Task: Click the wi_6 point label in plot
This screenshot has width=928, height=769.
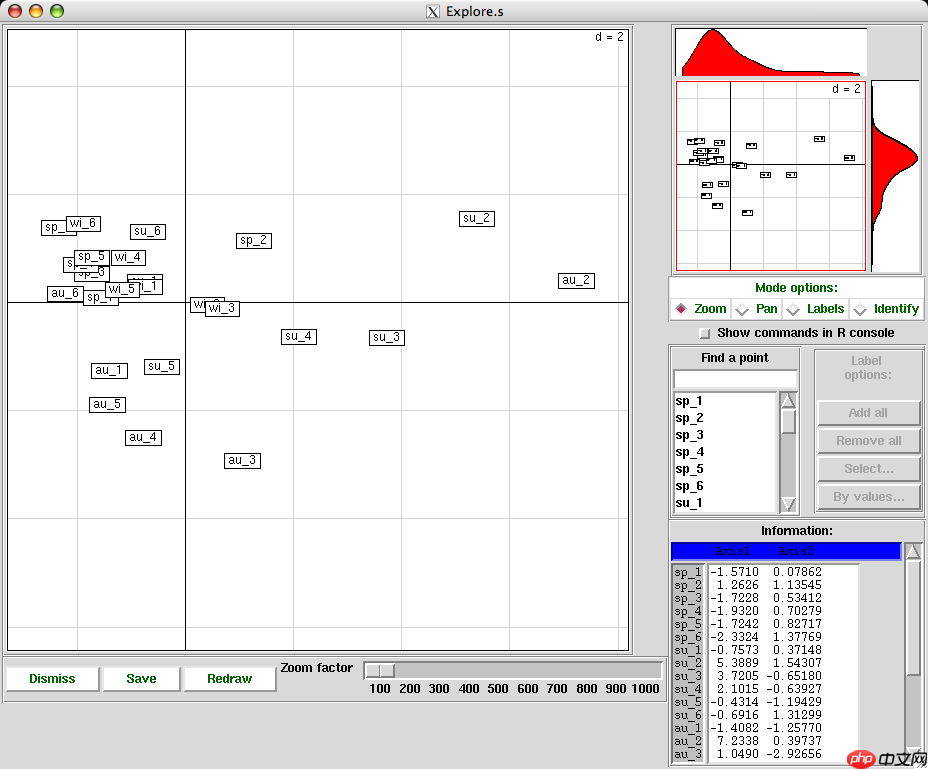Action: tap(83, 224)
